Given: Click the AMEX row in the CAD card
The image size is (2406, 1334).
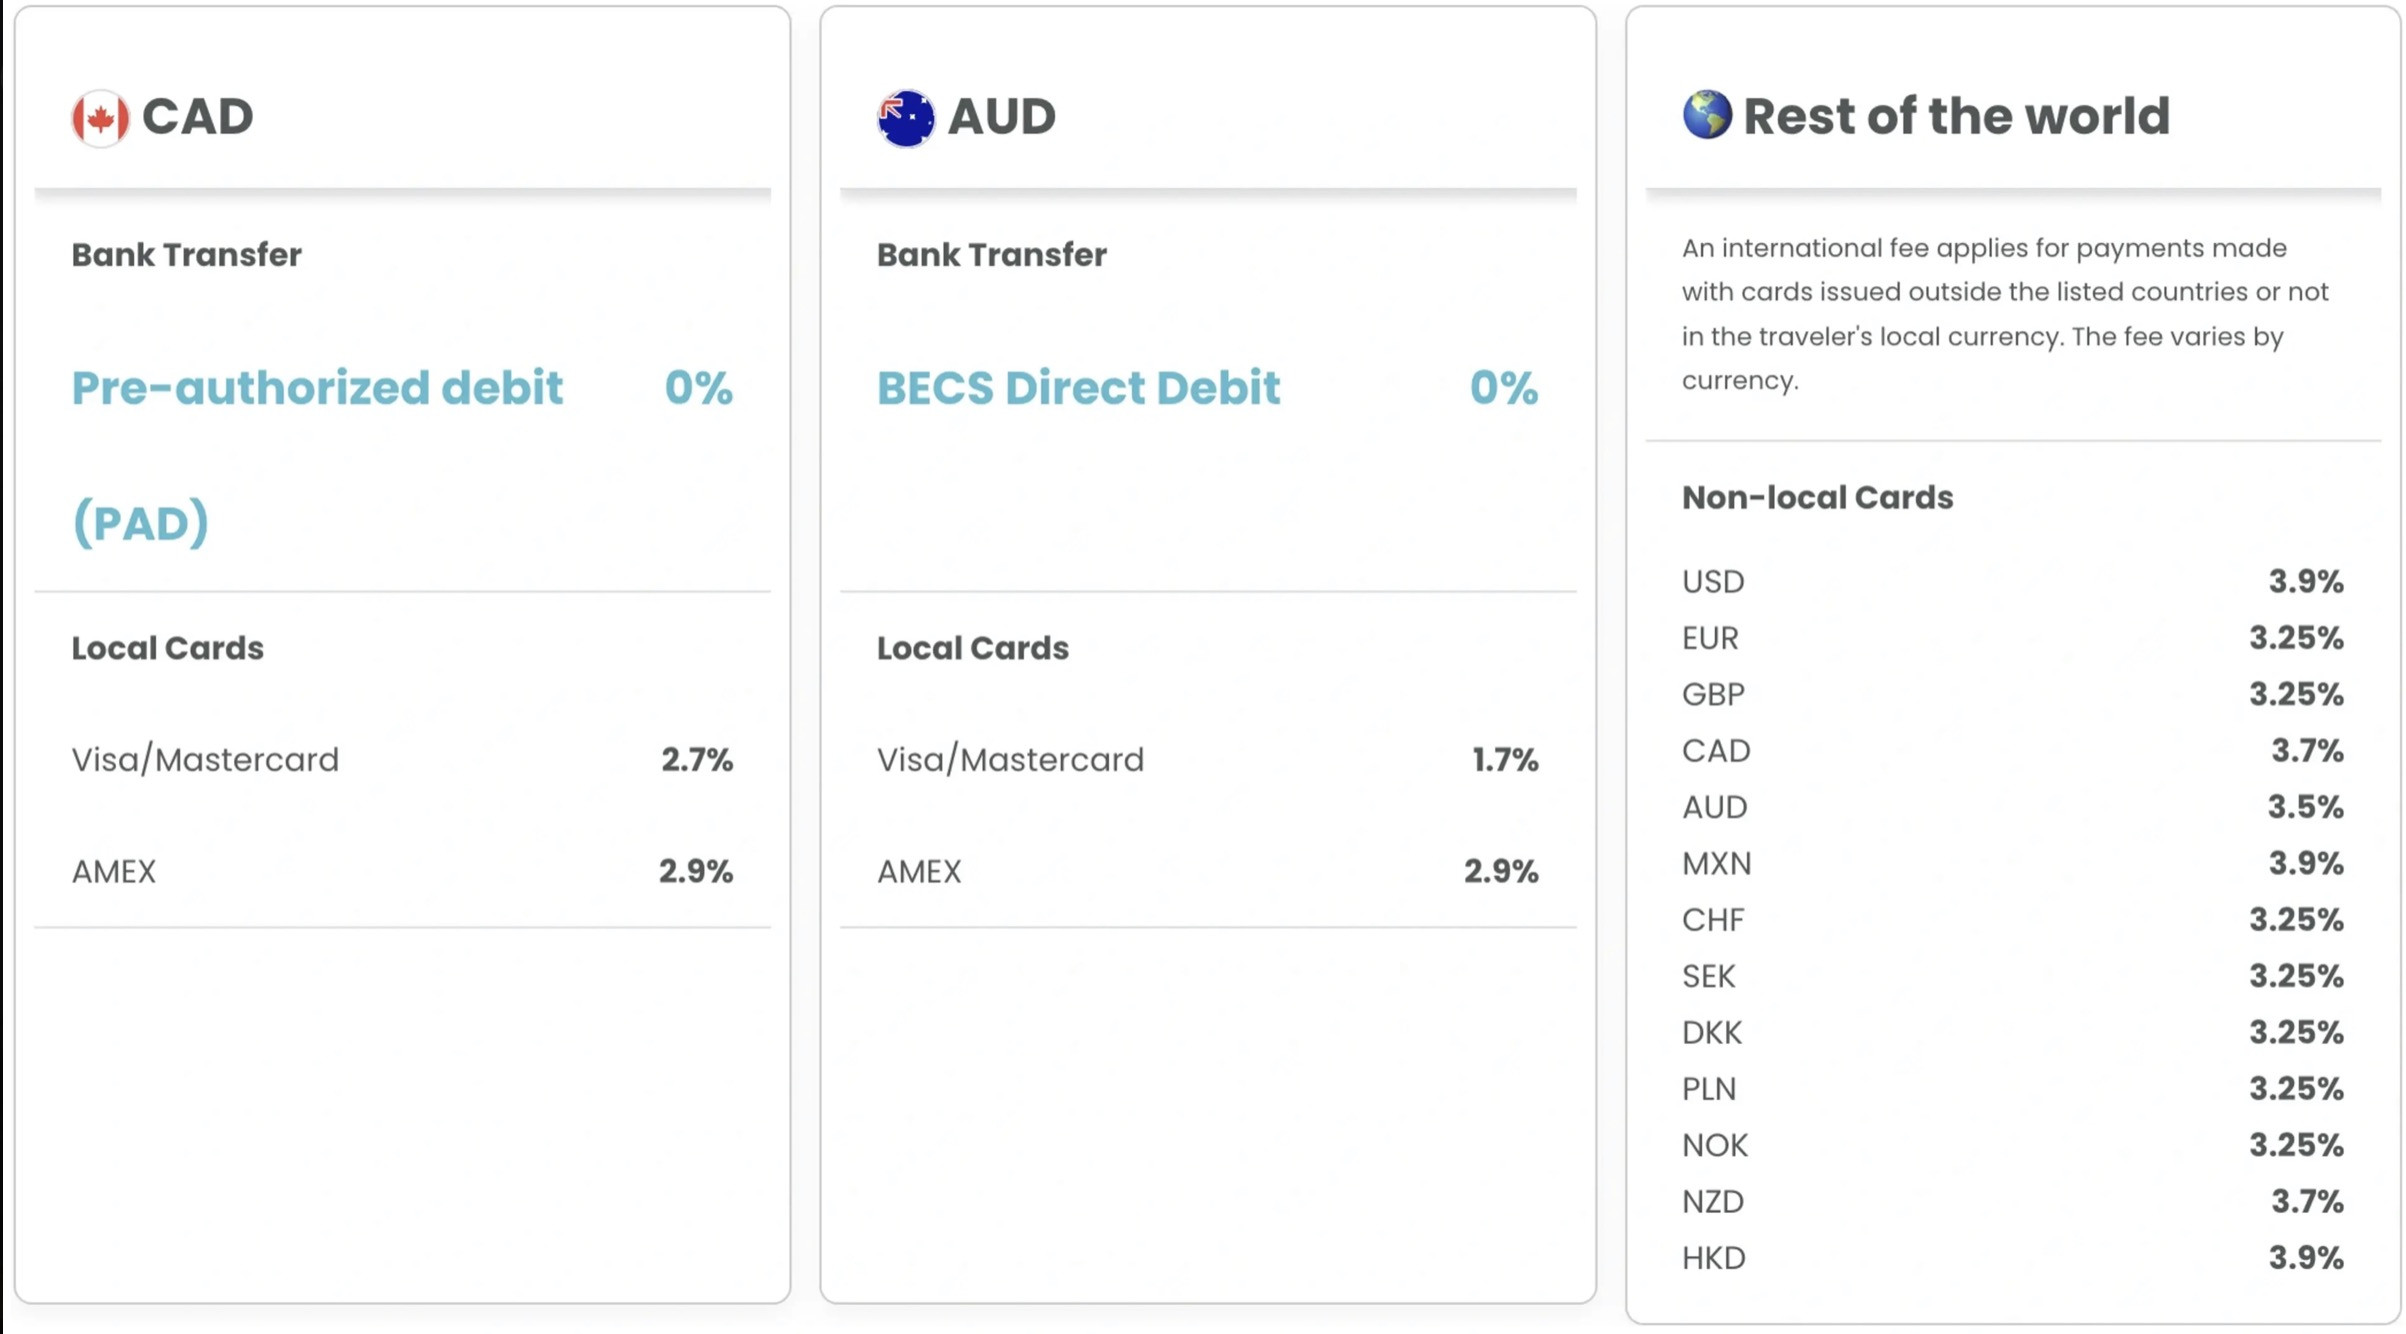Looking at the screenshot, I should coord(402,871).
